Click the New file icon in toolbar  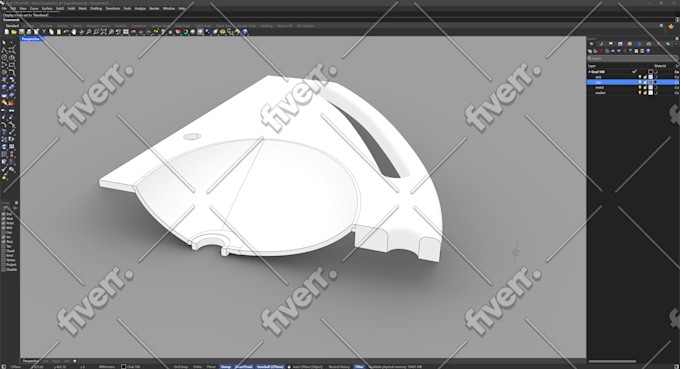7,32
